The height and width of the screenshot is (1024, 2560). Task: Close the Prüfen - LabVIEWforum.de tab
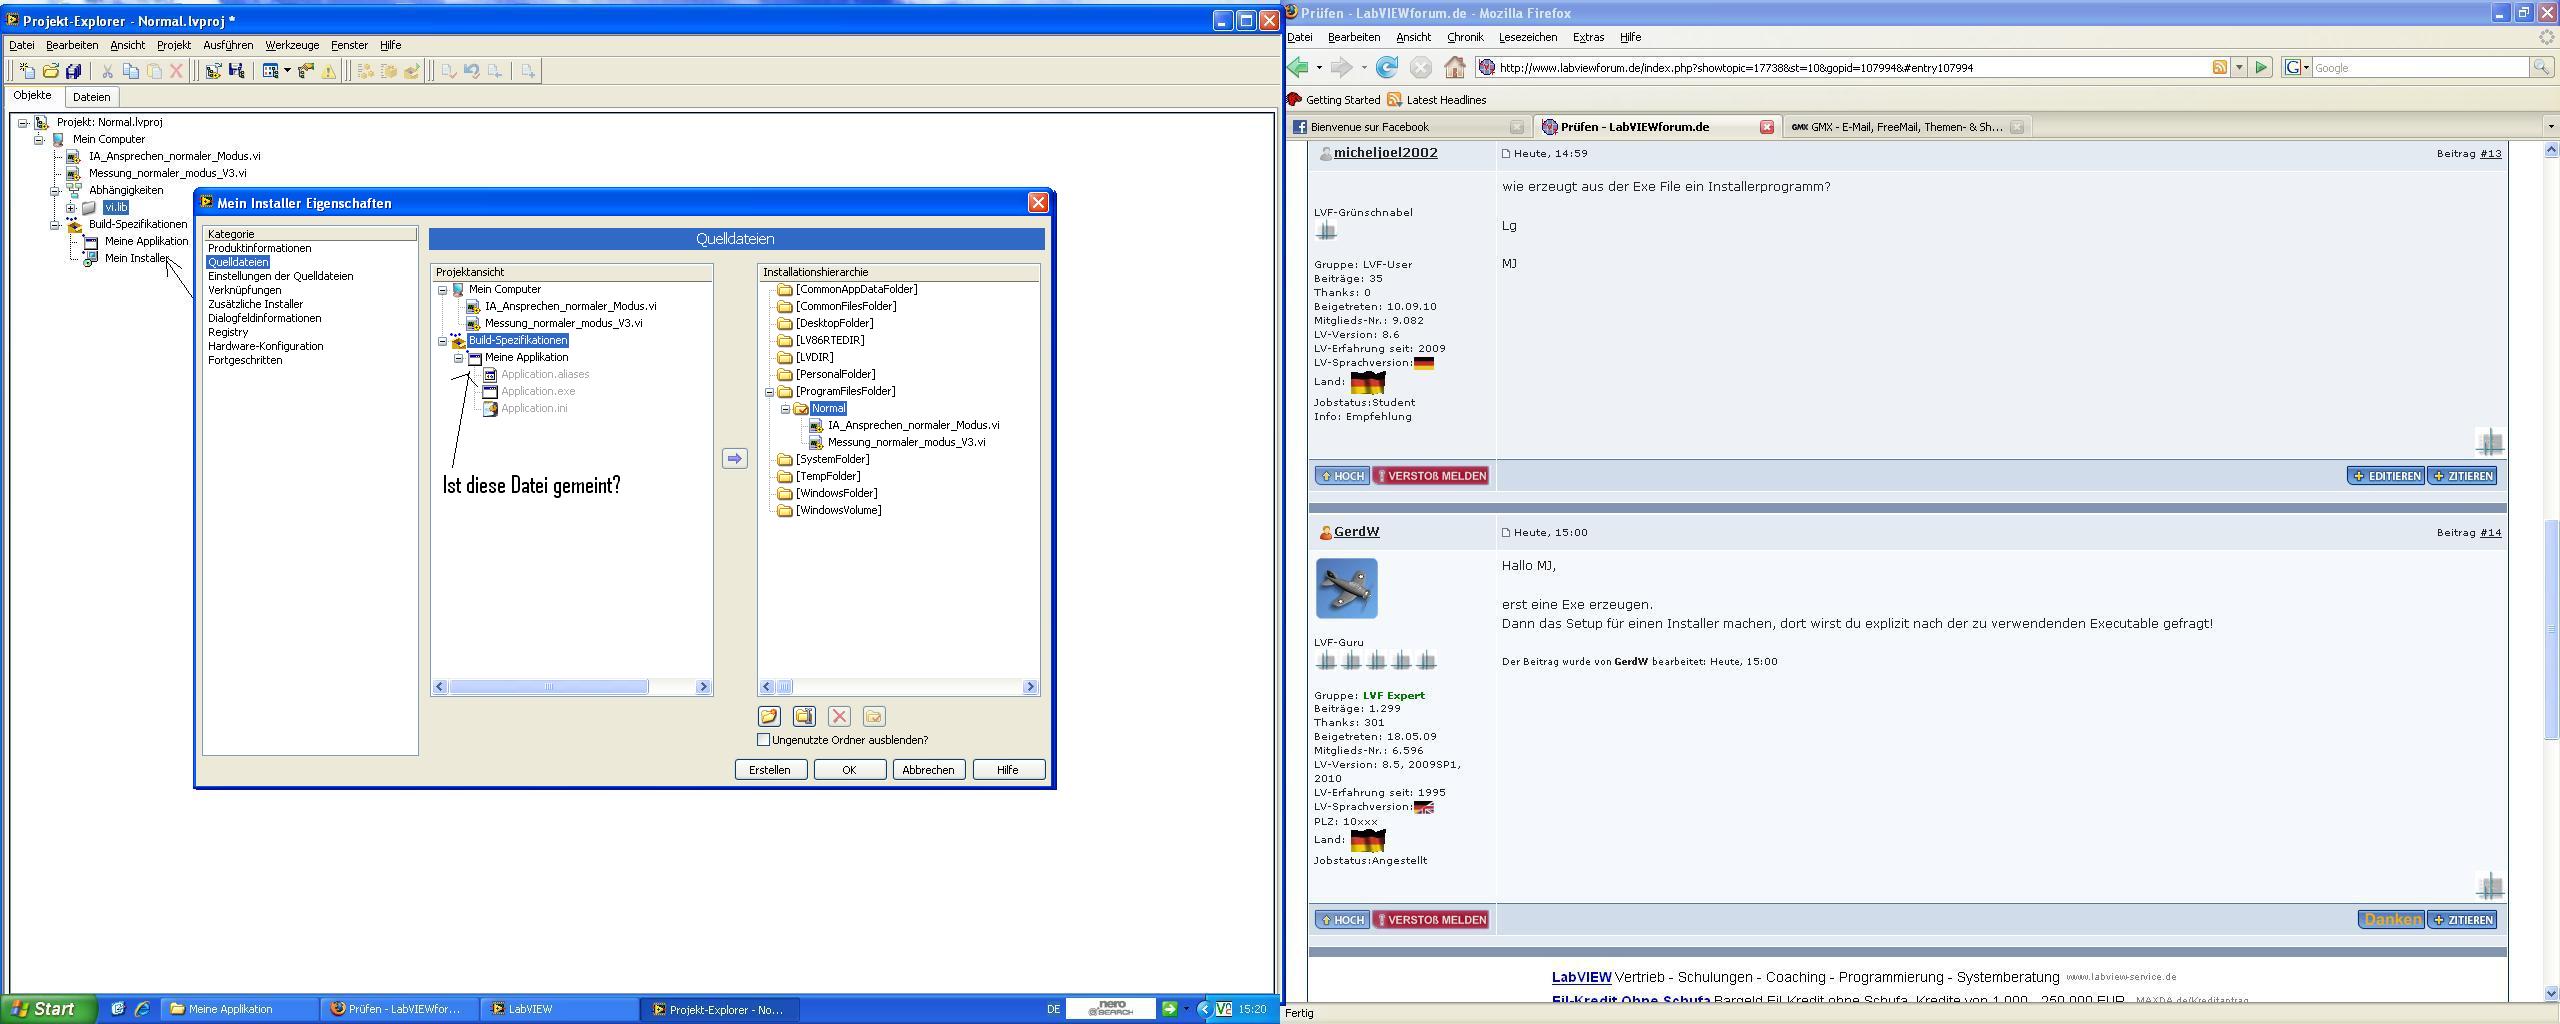tap(1767, 127)
